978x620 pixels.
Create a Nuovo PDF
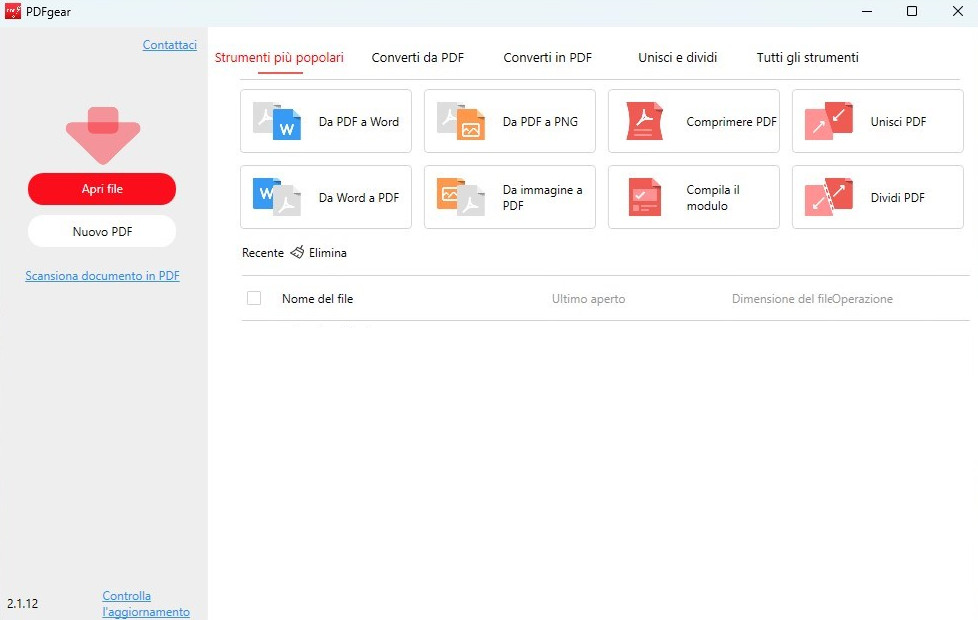click(101, 231)
